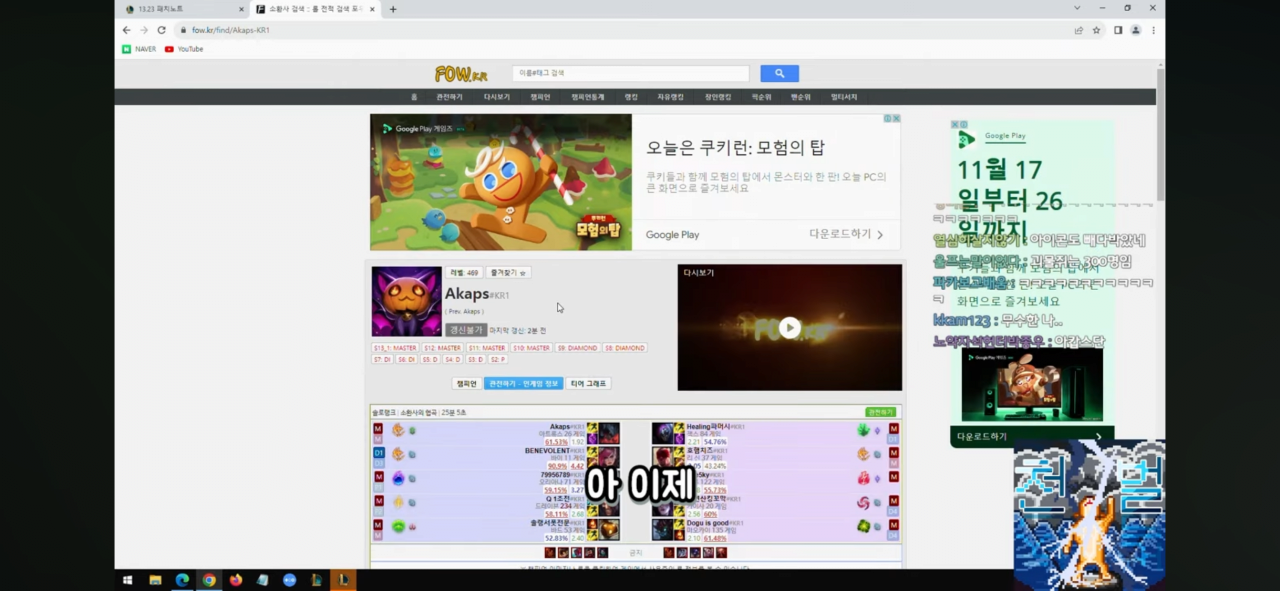The image size is (1280, 591).
Task: Bookmark this page with the star icon
Action: tap(1096, 30)
